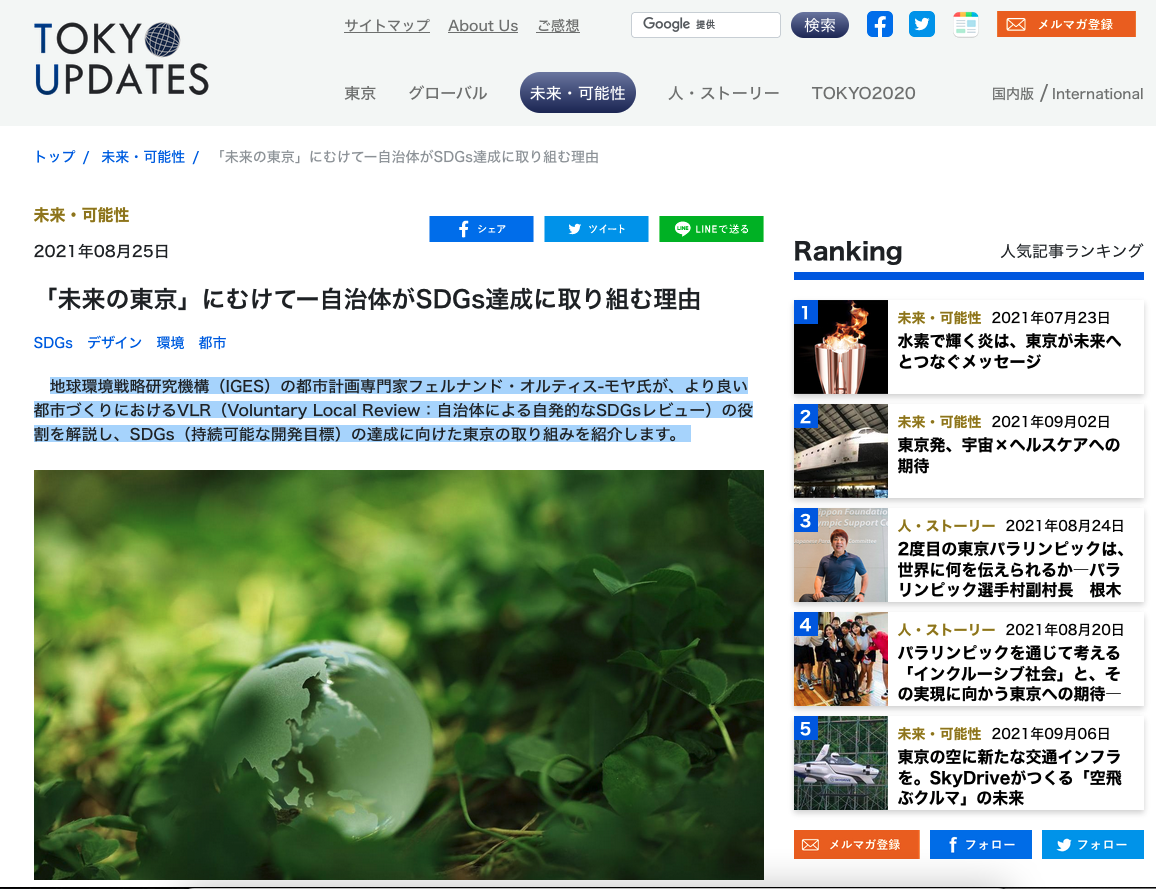Open the Facebook icon in the header
The height and width of the screenshot is (889, 1156).
click(x=880, y=24)
